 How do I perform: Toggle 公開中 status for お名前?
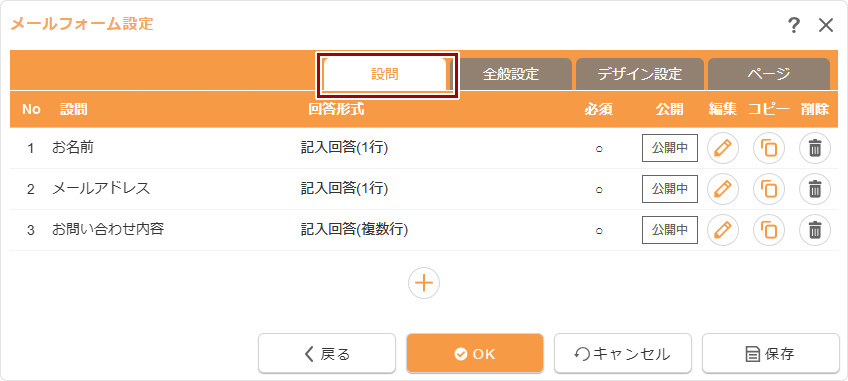(x=670, y=148)
